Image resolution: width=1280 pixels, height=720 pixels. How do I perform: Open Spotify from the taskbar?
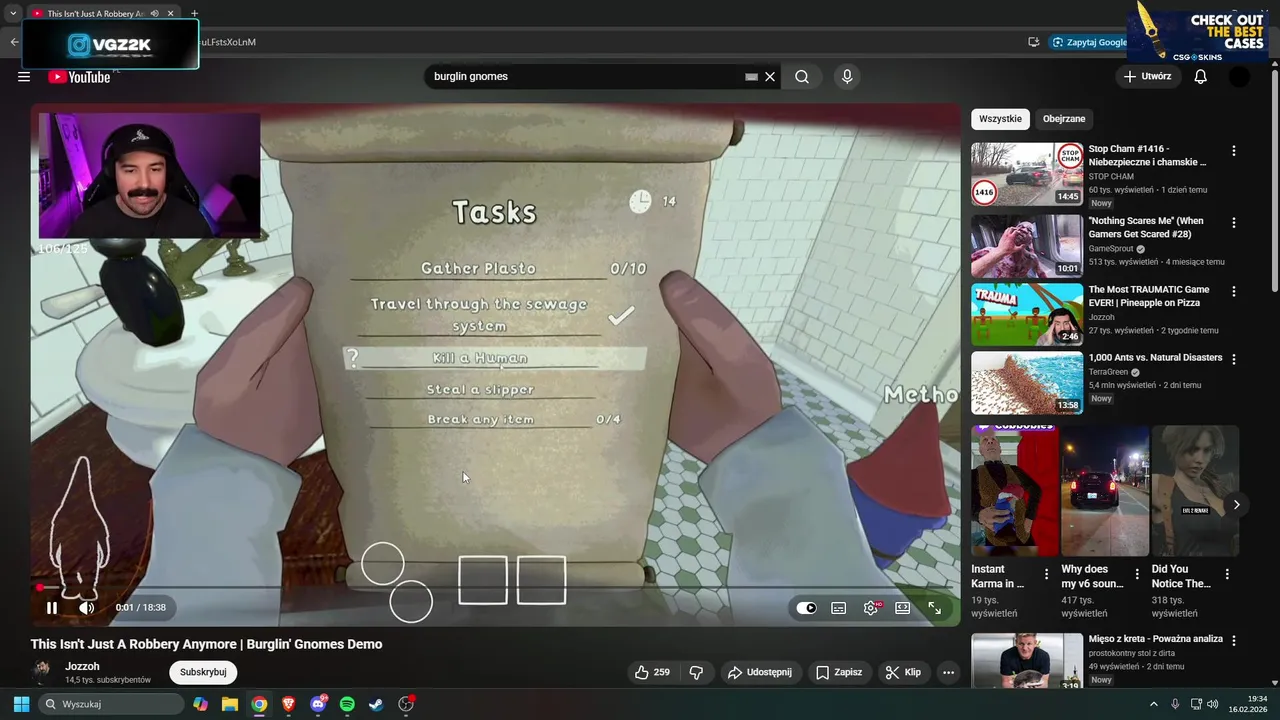[x=347, y=704]
